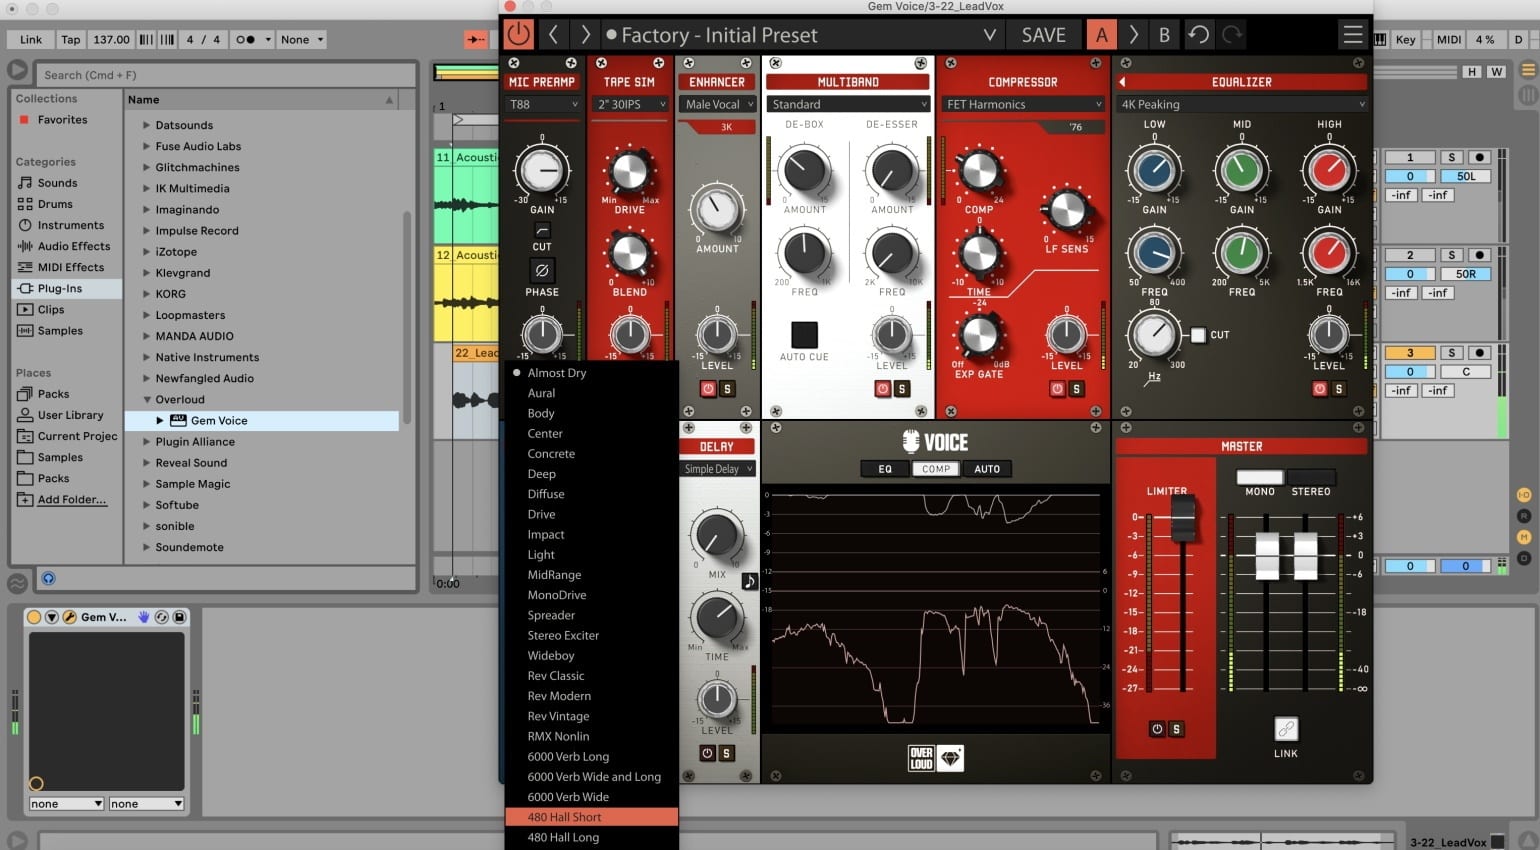Open the Factory preset dropdown arrow

click(x=990, y=35)
